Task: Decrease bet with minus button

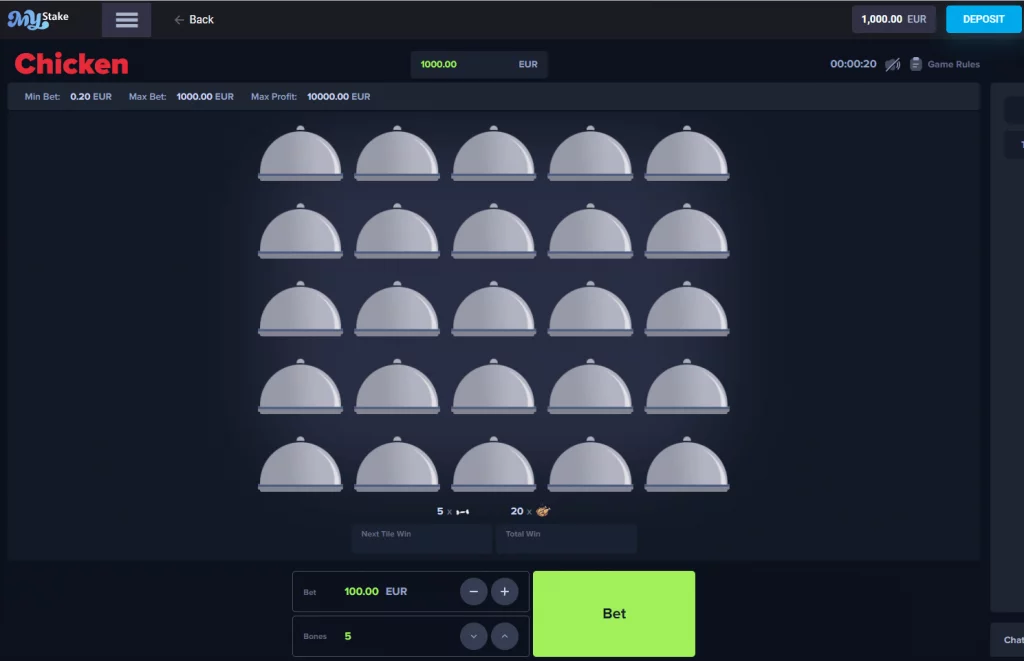Action: click(x=474, y=592)
